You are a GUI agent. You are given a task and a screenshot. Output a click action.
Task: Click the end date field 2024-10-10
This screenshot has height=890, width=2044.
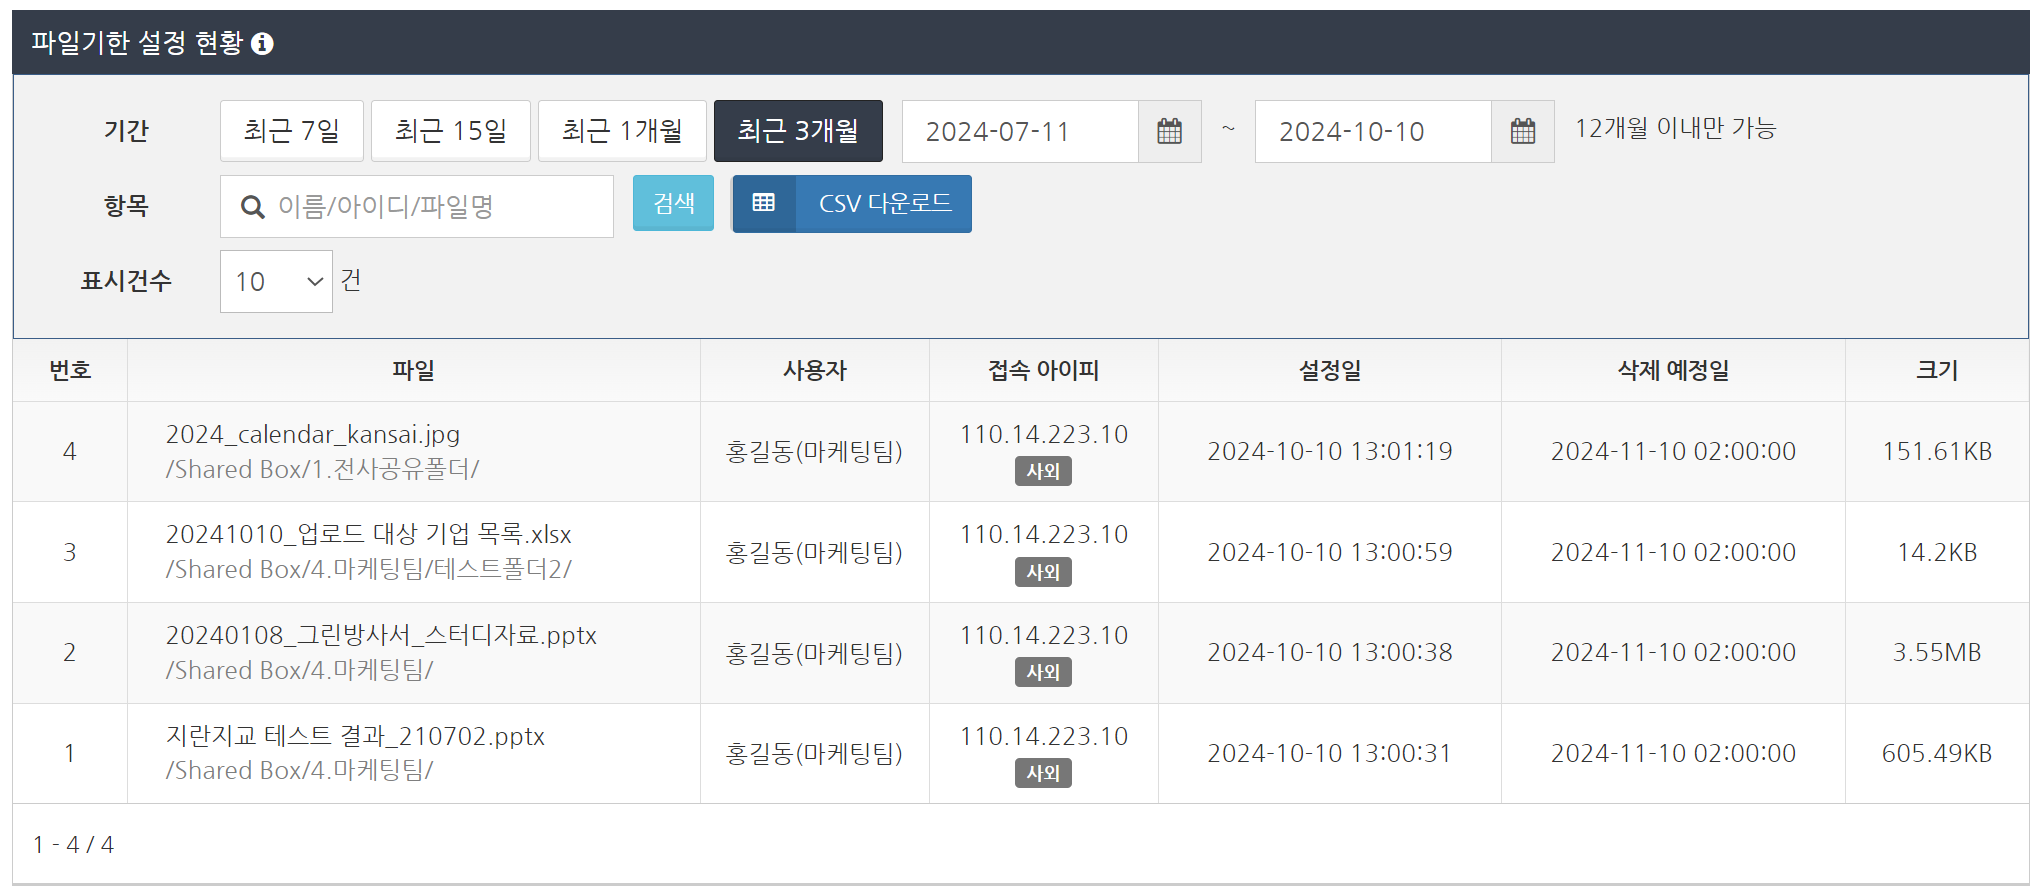point(1372,131)
